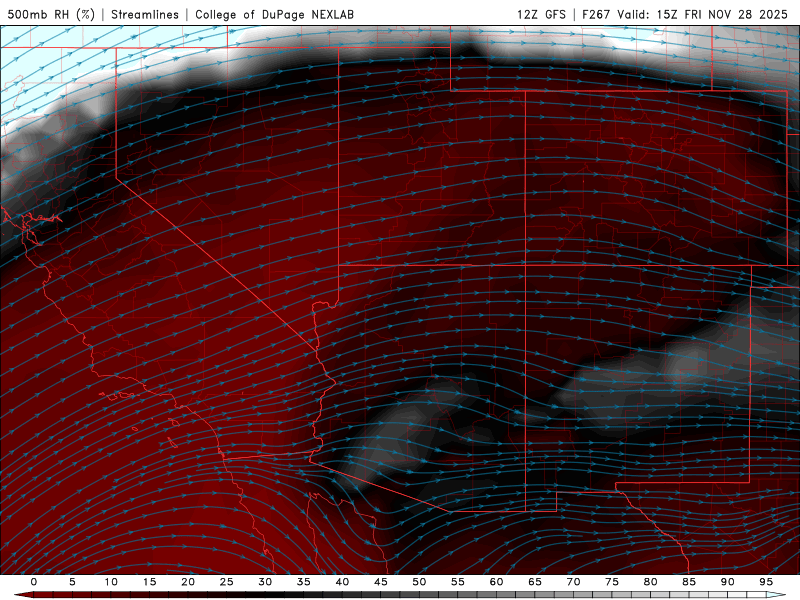Click the 20 value on the color scale
Image resolution: width=800 pixels, height=600 pixels.
pos(188,582)
